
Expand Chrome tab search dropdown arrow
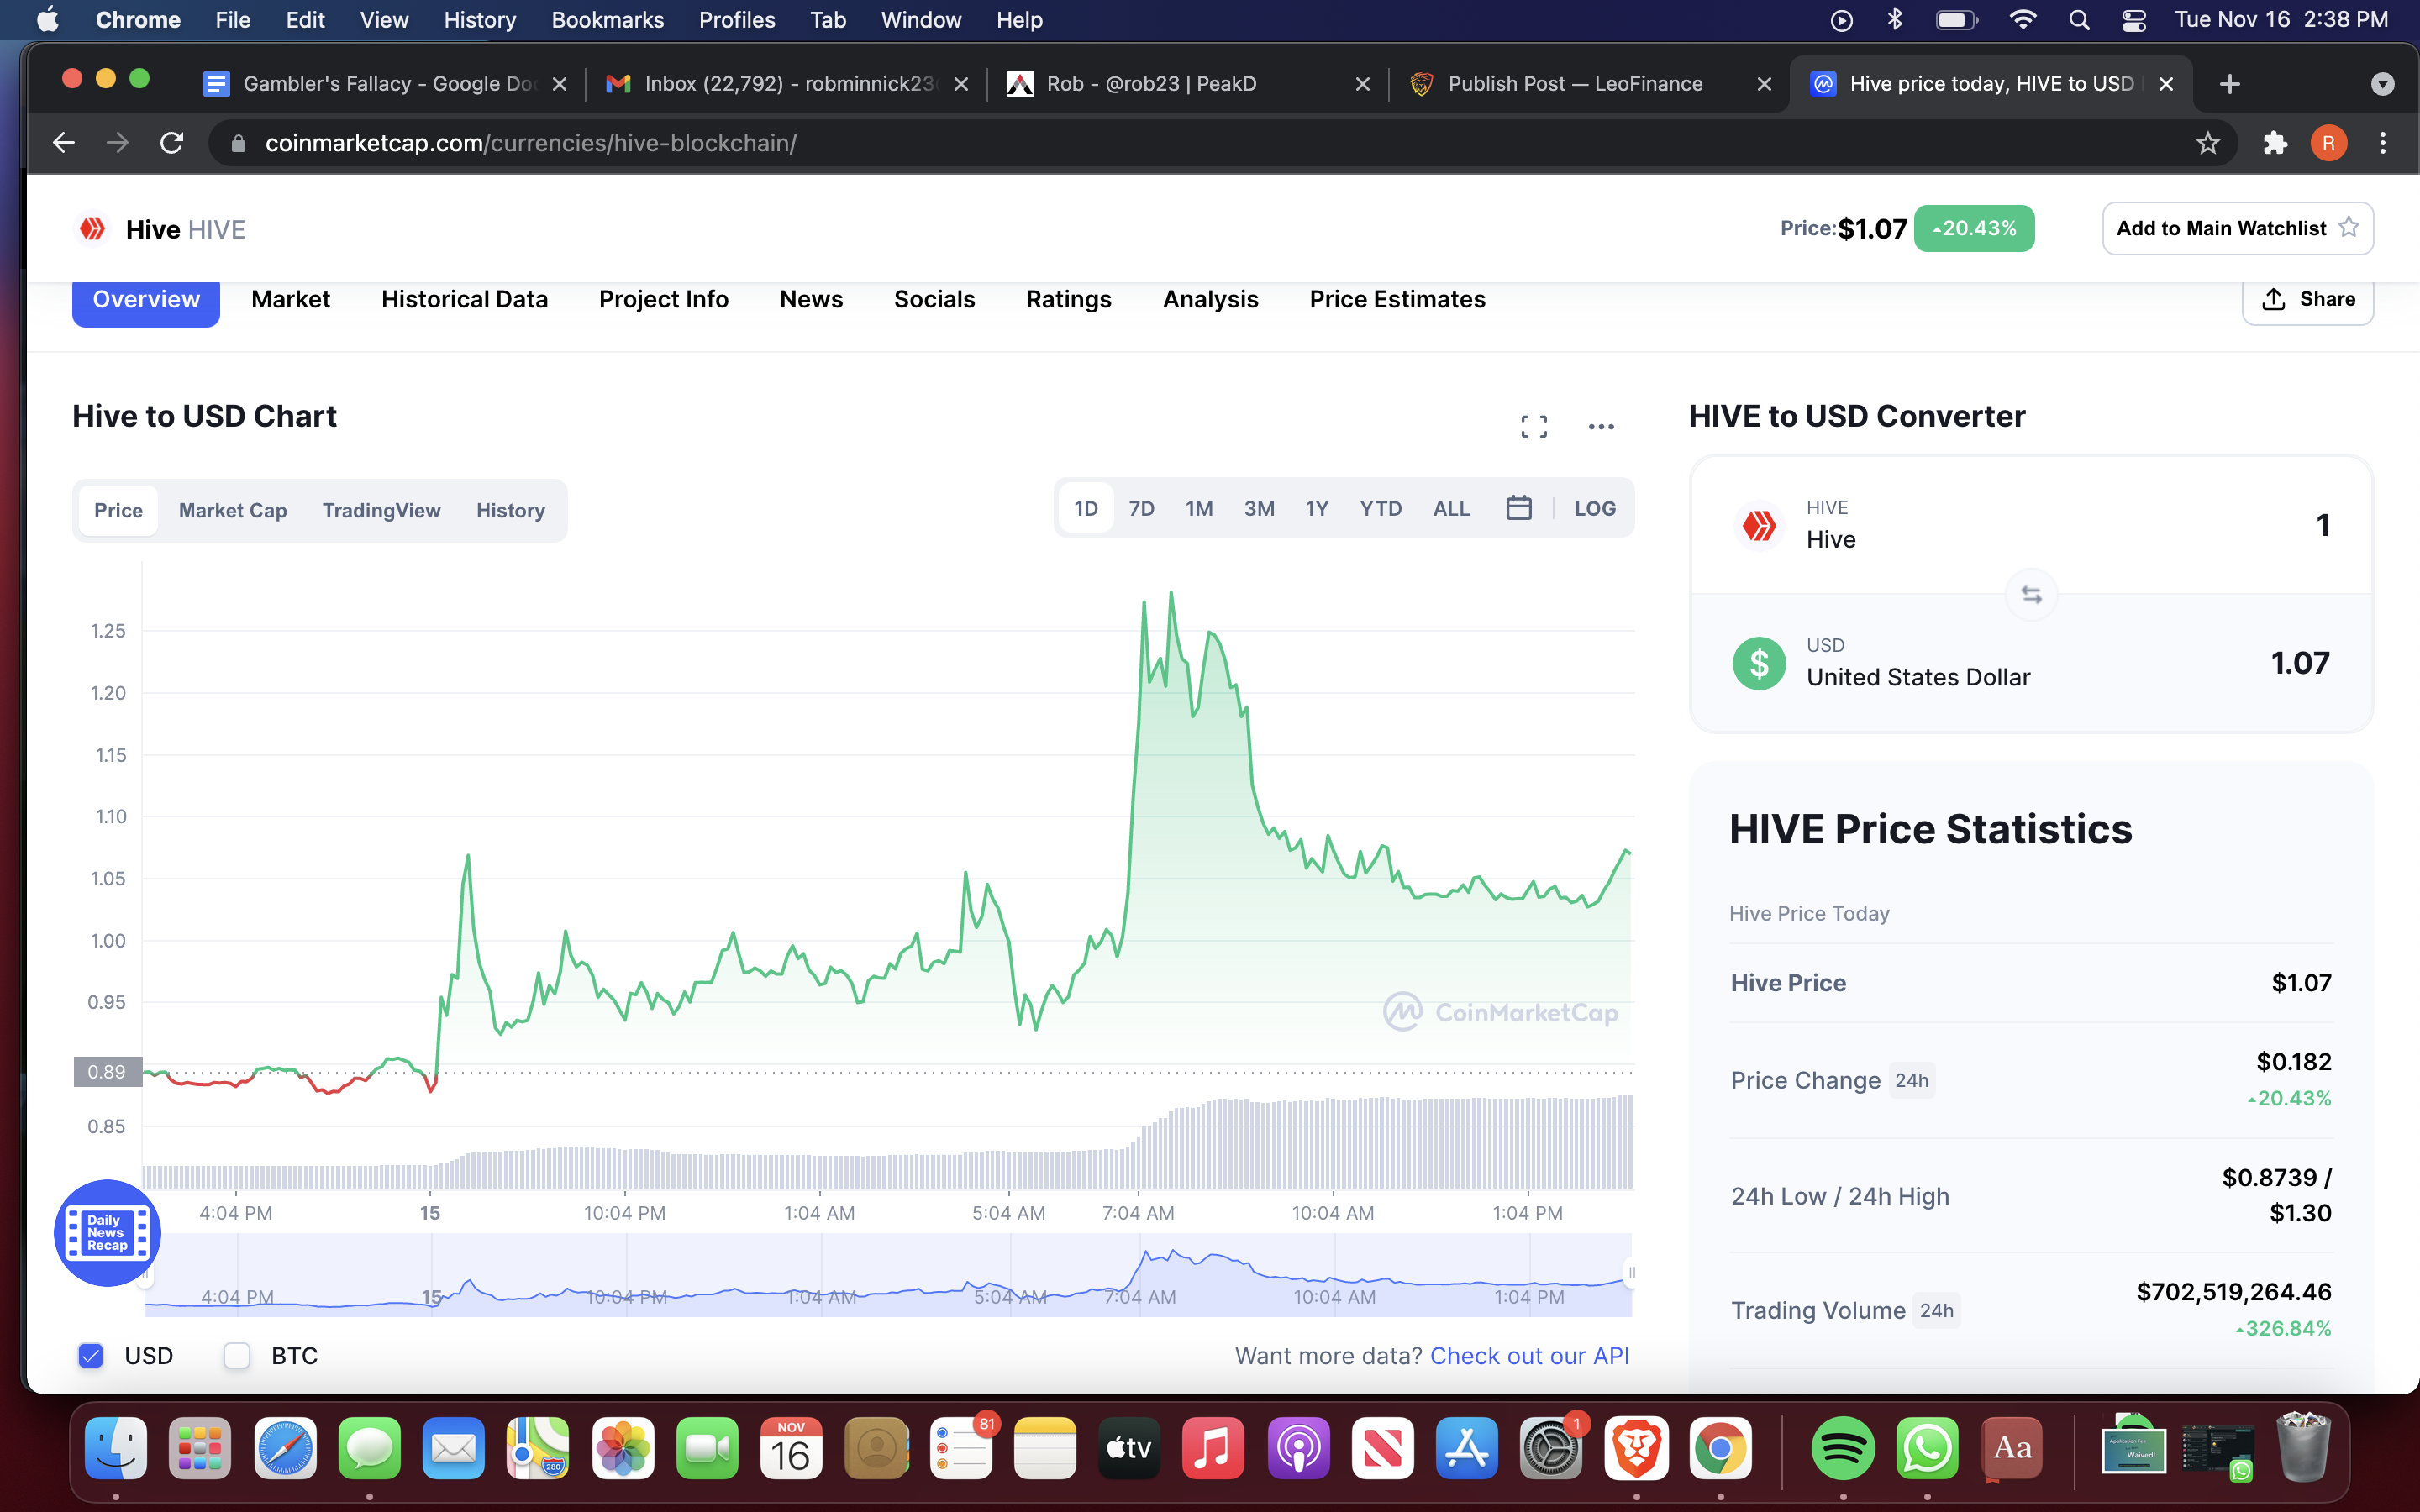[x=2382, y=84]
